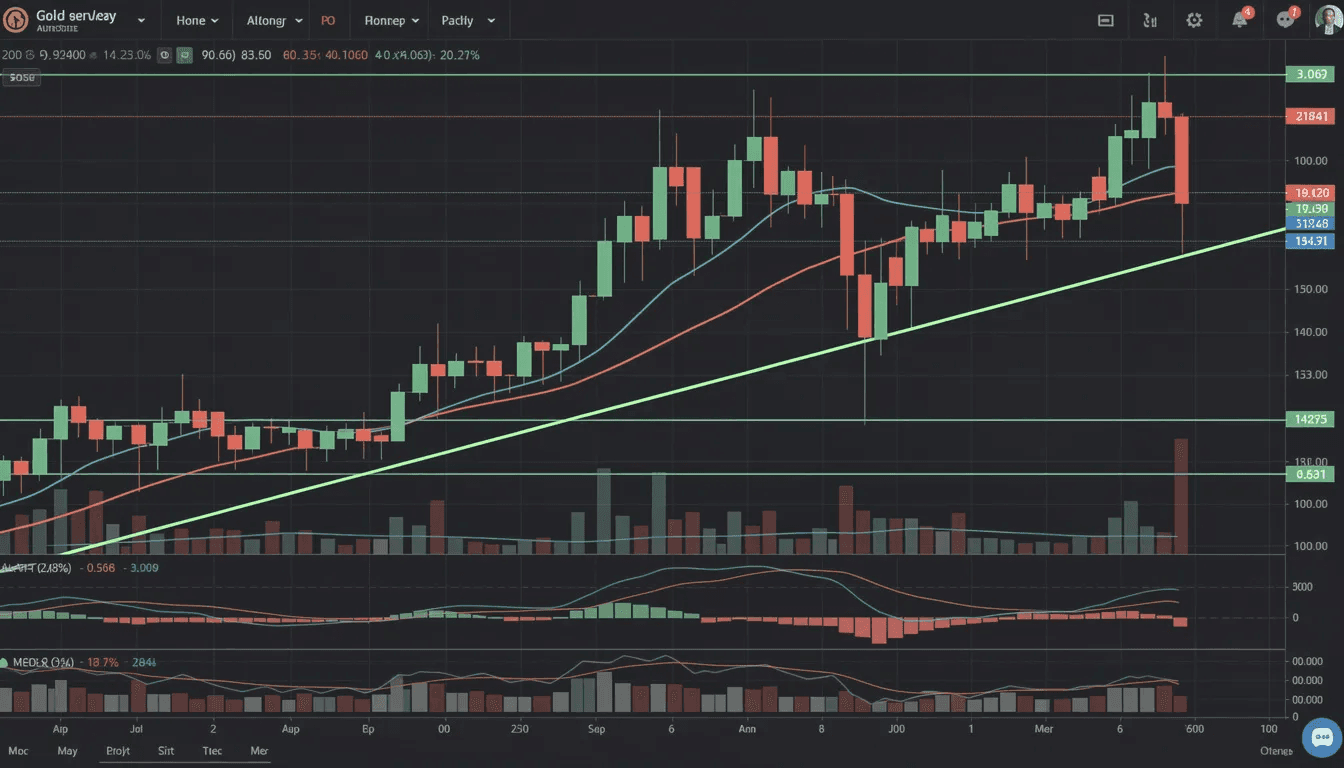Screen dimensions: 1344x768
Task: Select the Projt timeframe tab
Action: (118, 751)
